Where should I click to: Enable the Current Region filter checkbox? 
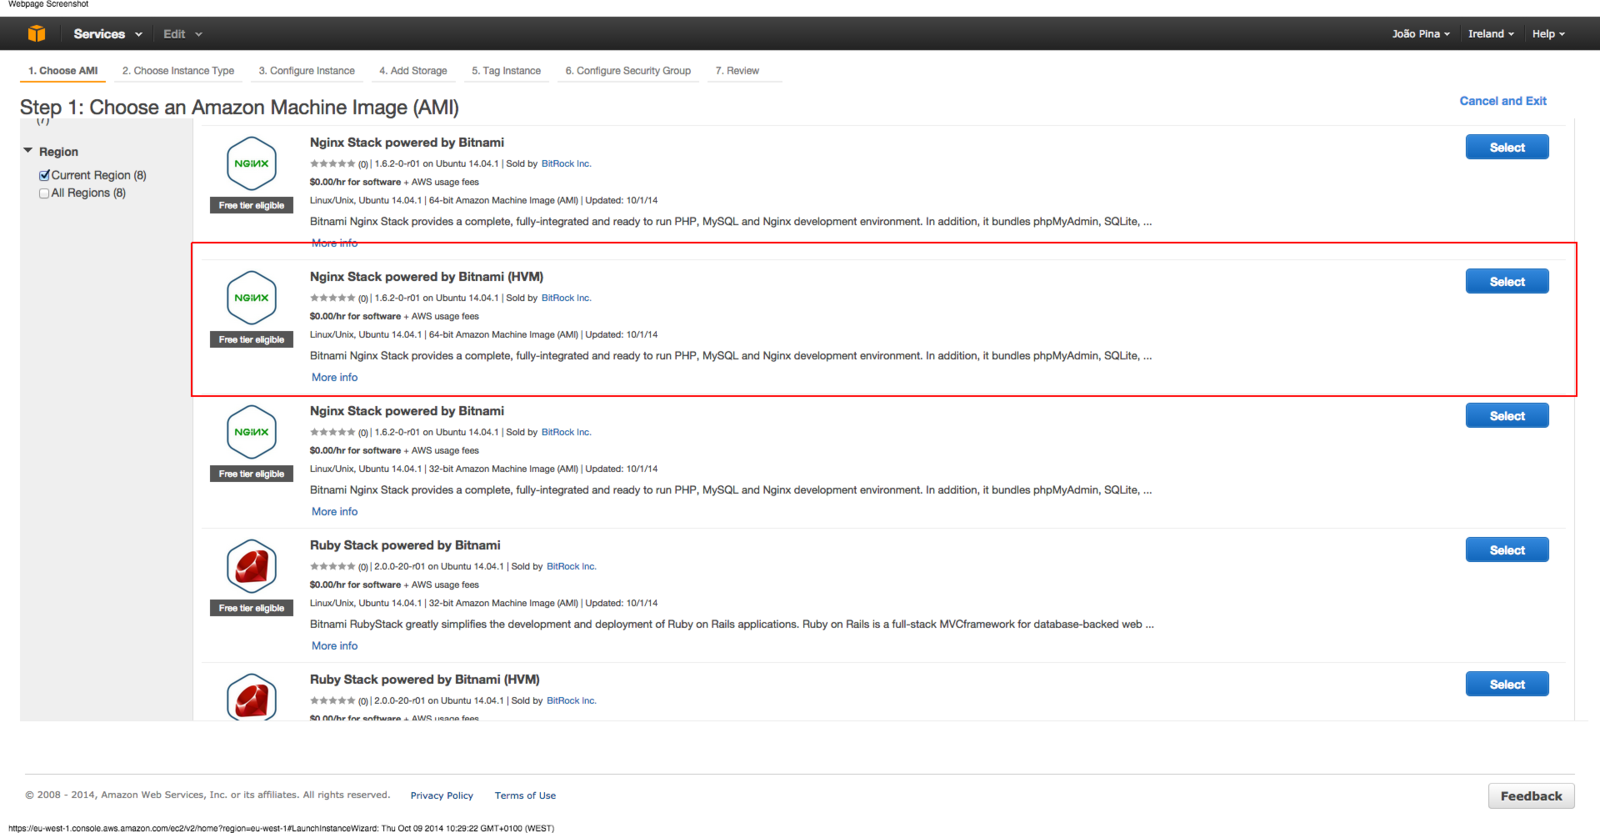tap(44, 175)
